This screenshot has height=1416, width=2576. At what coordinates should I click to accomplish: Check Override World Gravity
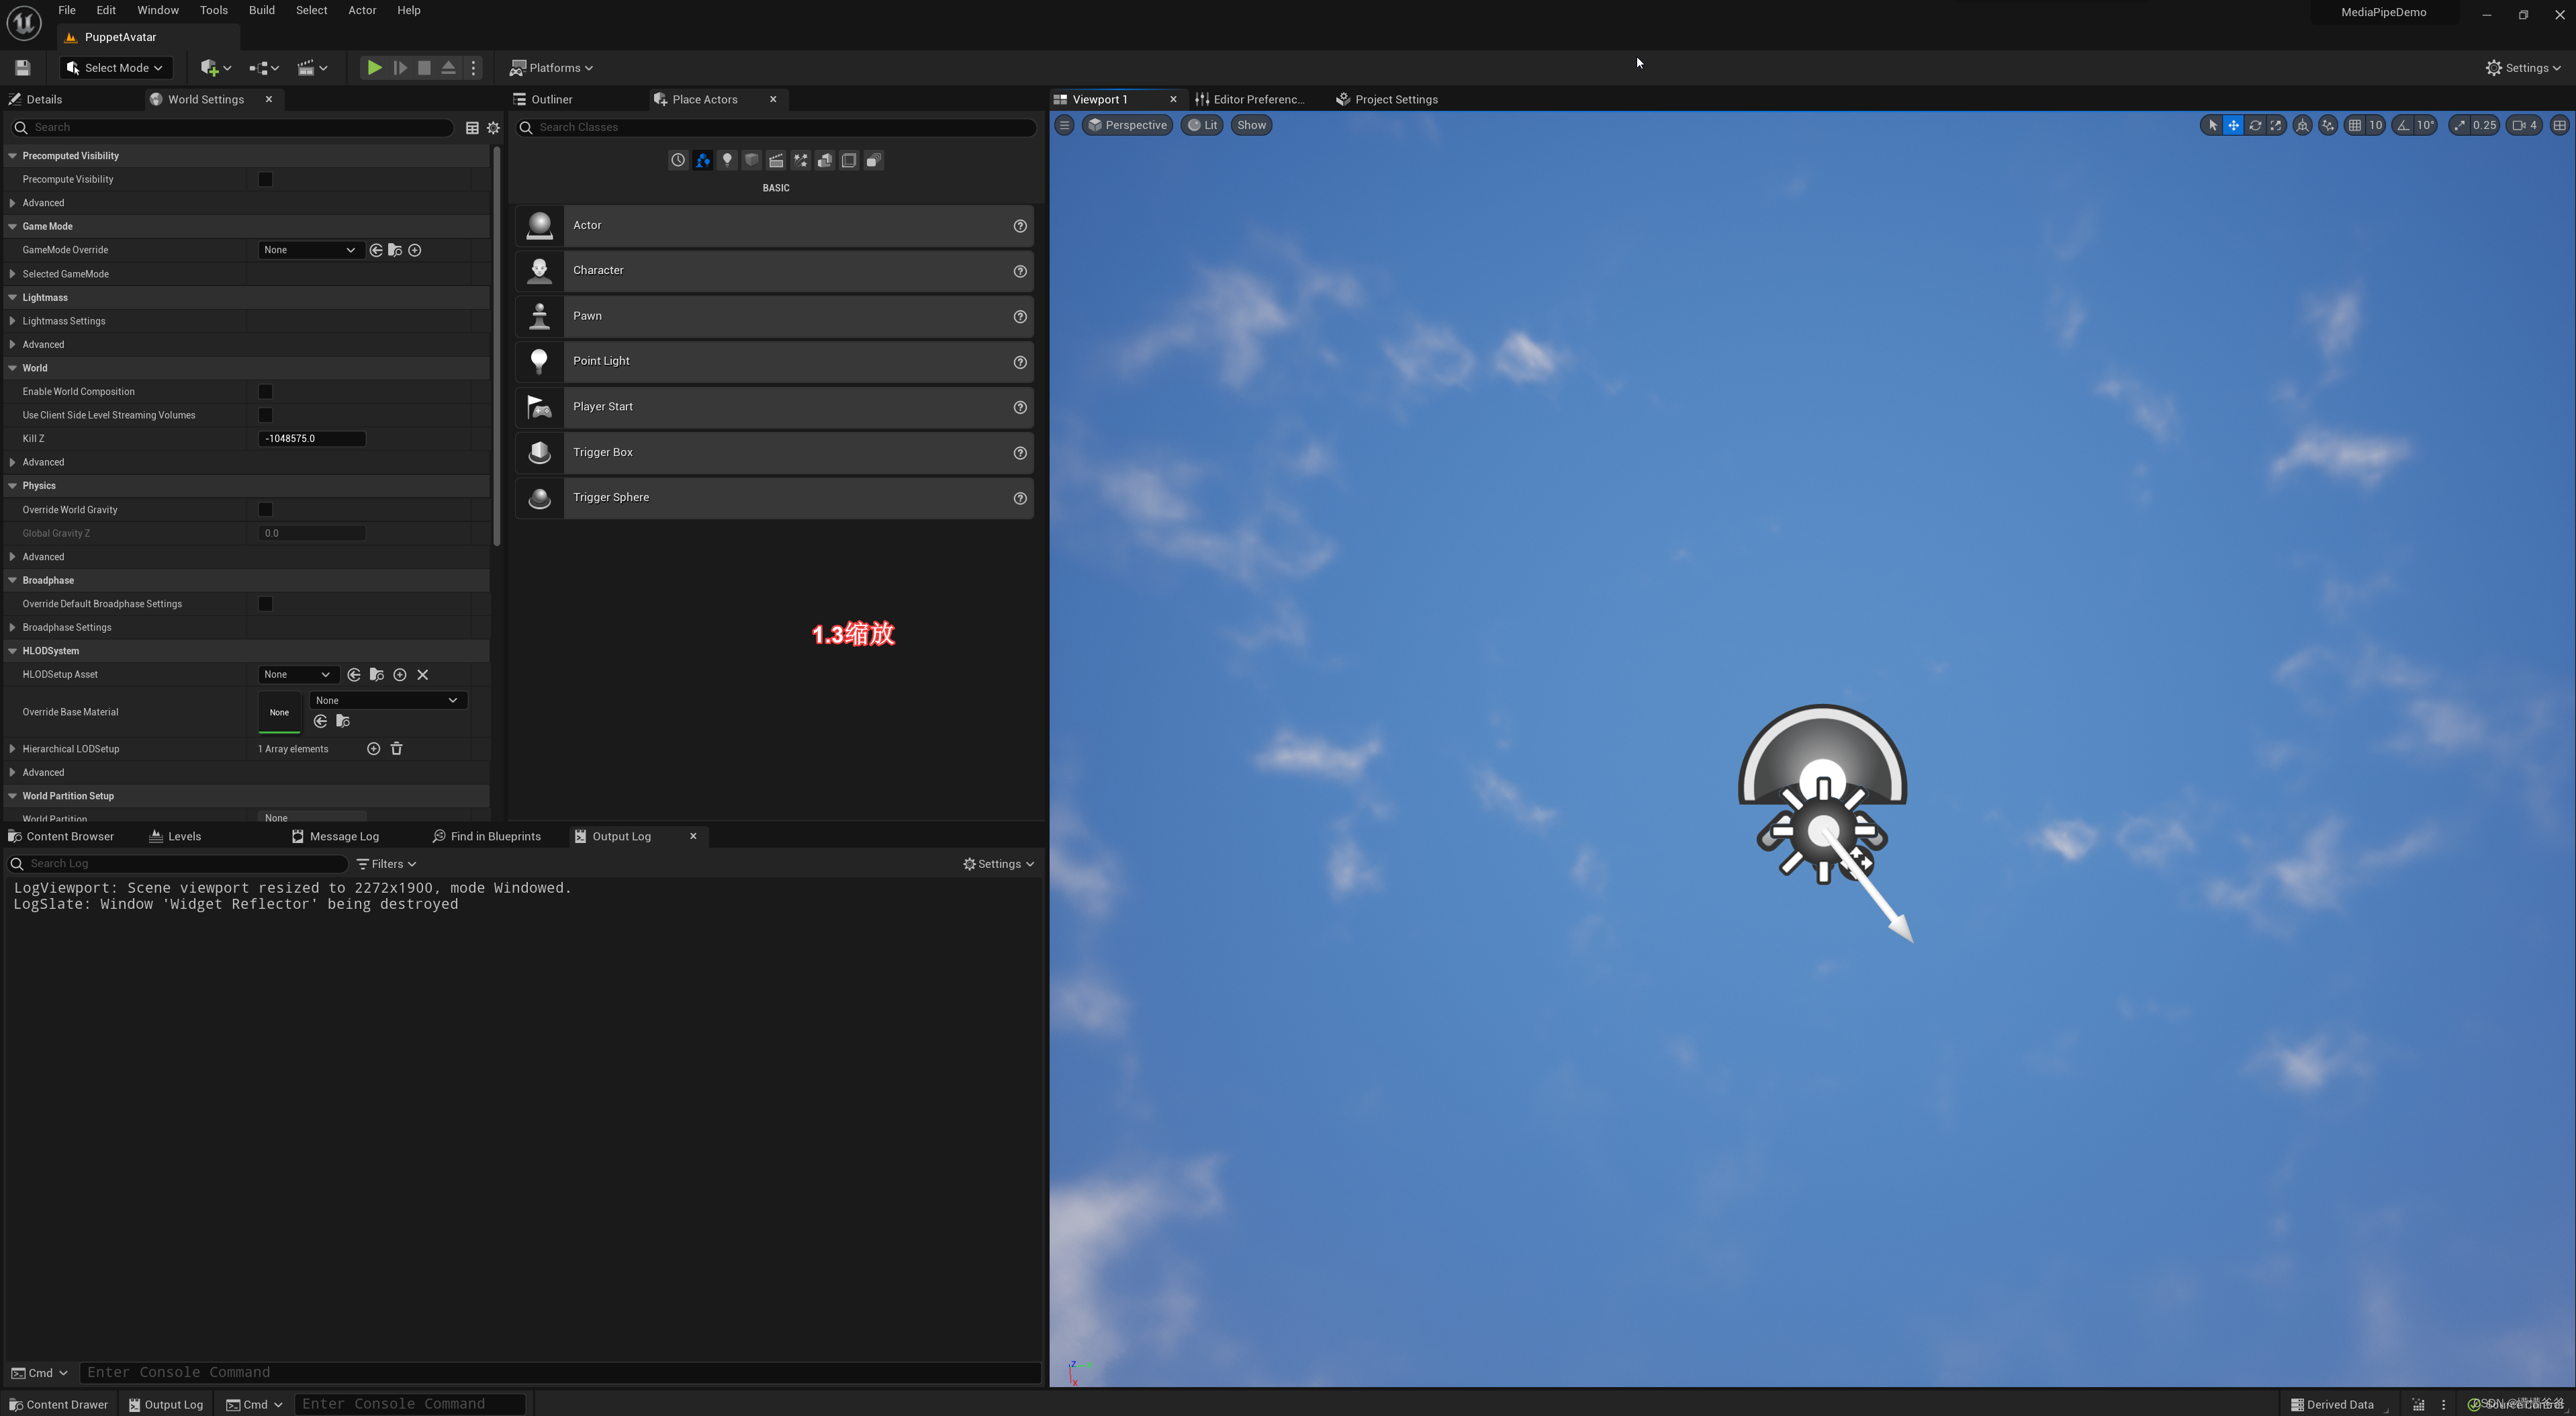[265, 509]
